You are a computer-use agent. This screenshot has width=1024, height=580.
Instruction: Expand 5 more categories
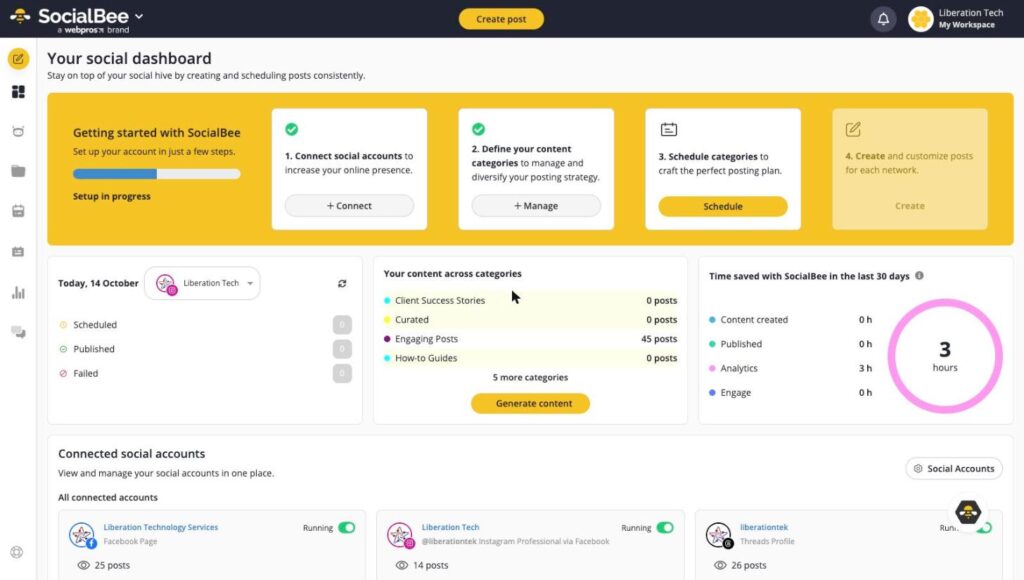530,378
